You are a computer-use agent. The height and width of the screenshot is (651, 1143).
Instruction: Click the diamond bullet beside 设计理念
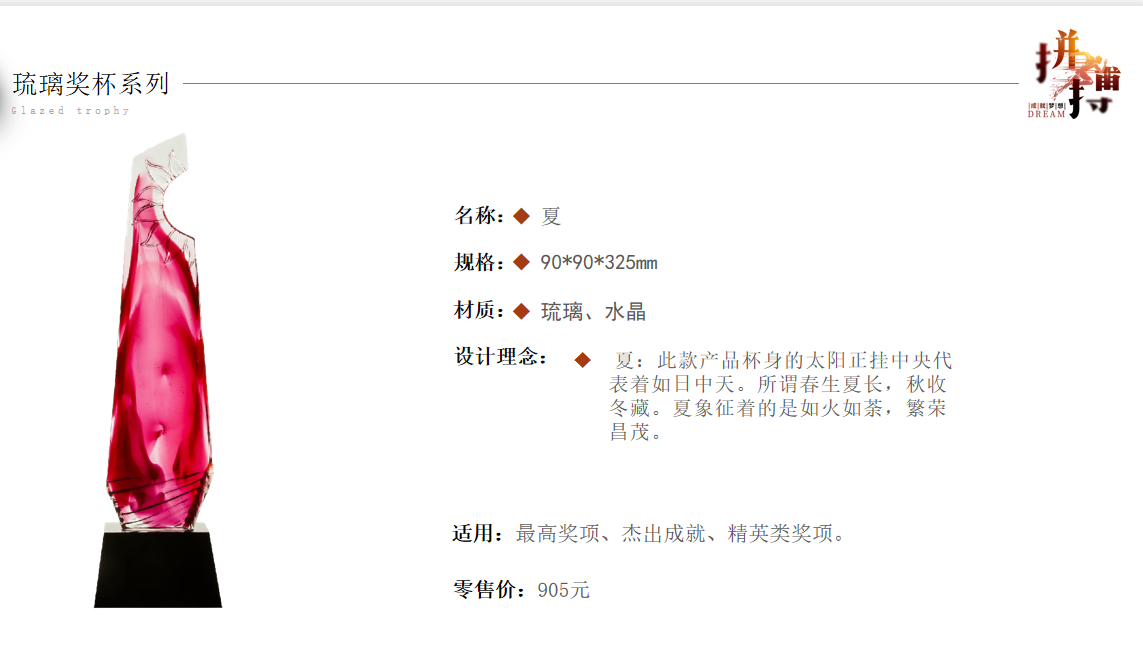tap(582, 360)
